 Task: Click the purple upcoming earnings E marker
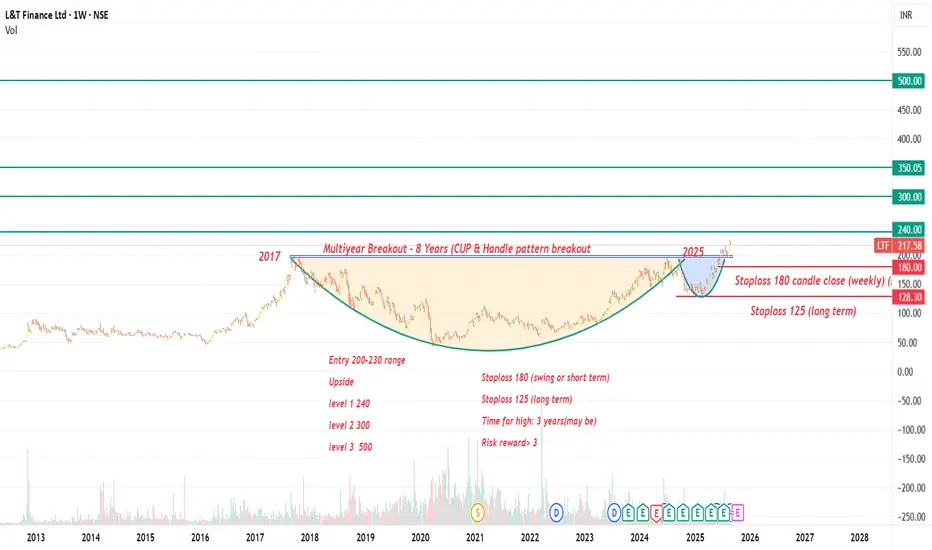pos(738,513)
